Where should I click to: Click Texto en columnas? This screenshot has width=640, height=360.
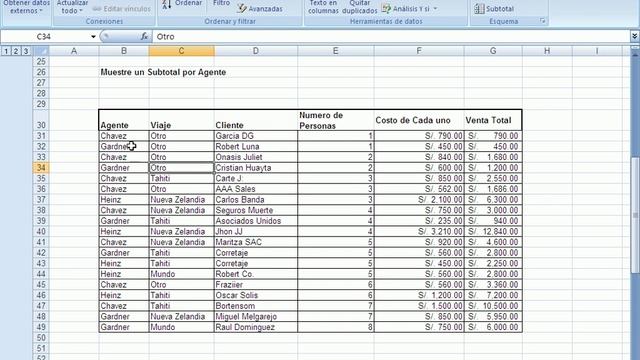(x=323, y=7)
